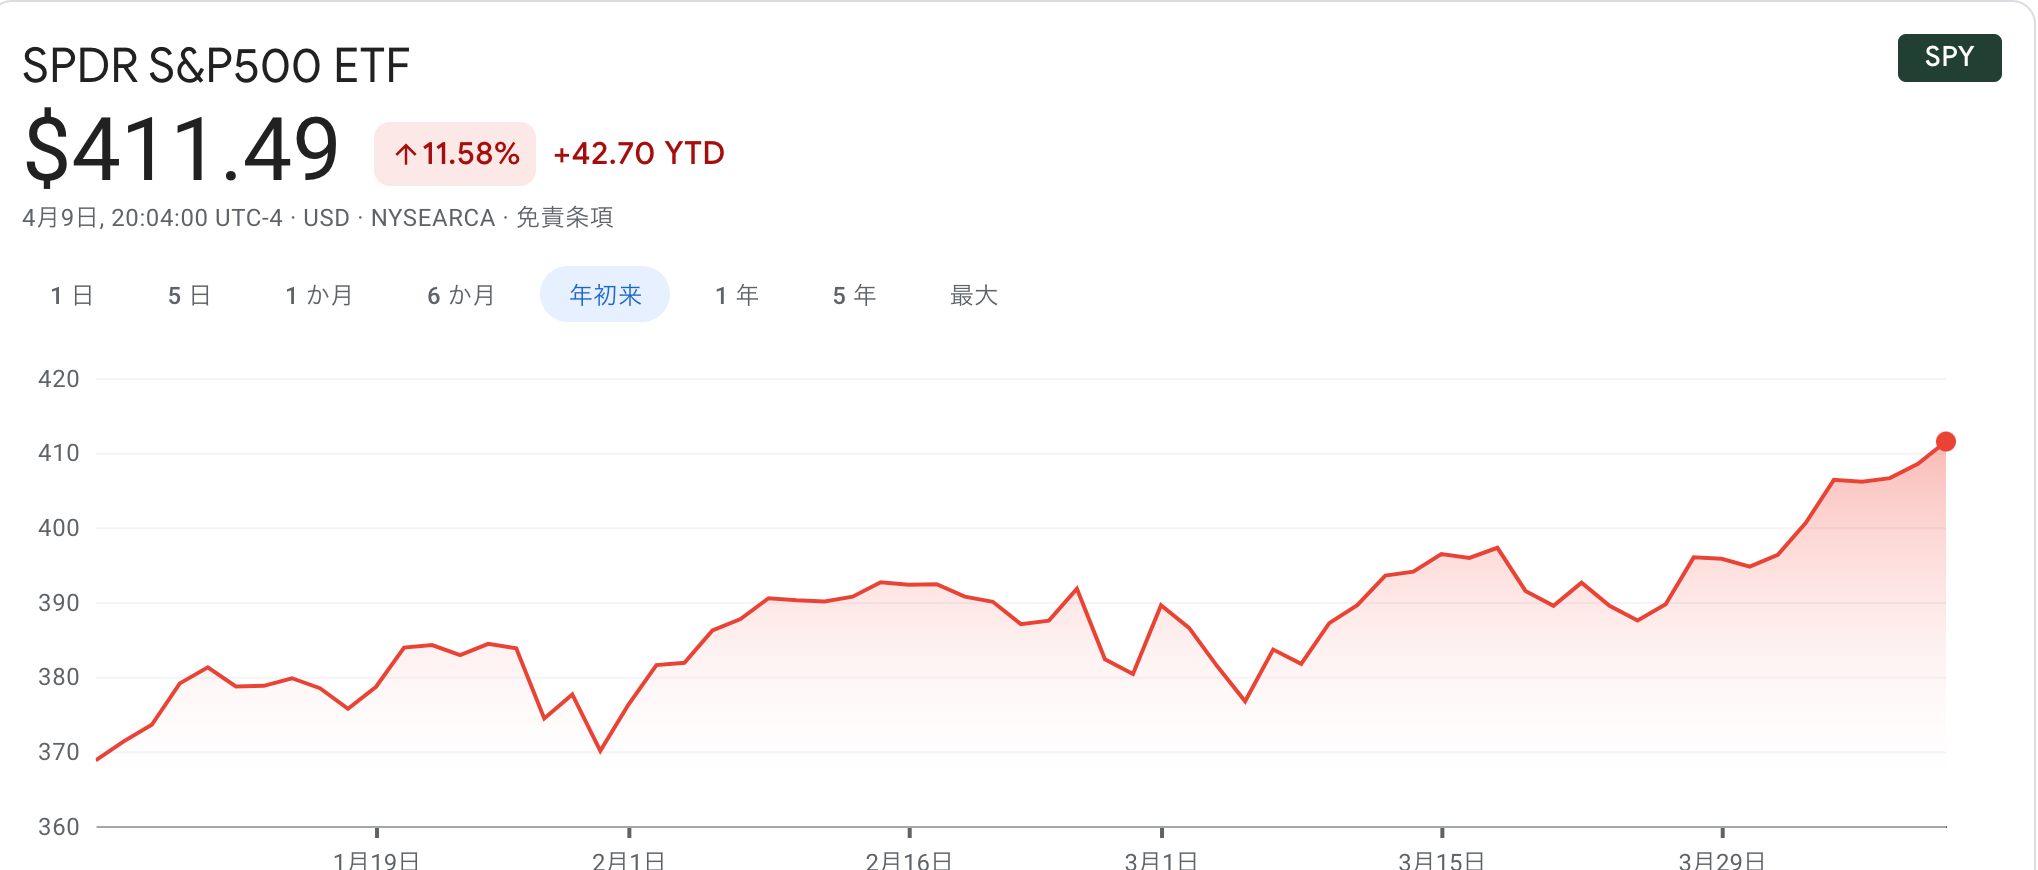Select the 6か月 chart range
This screenshot has height=870, width=2038.
click(461, 295)
